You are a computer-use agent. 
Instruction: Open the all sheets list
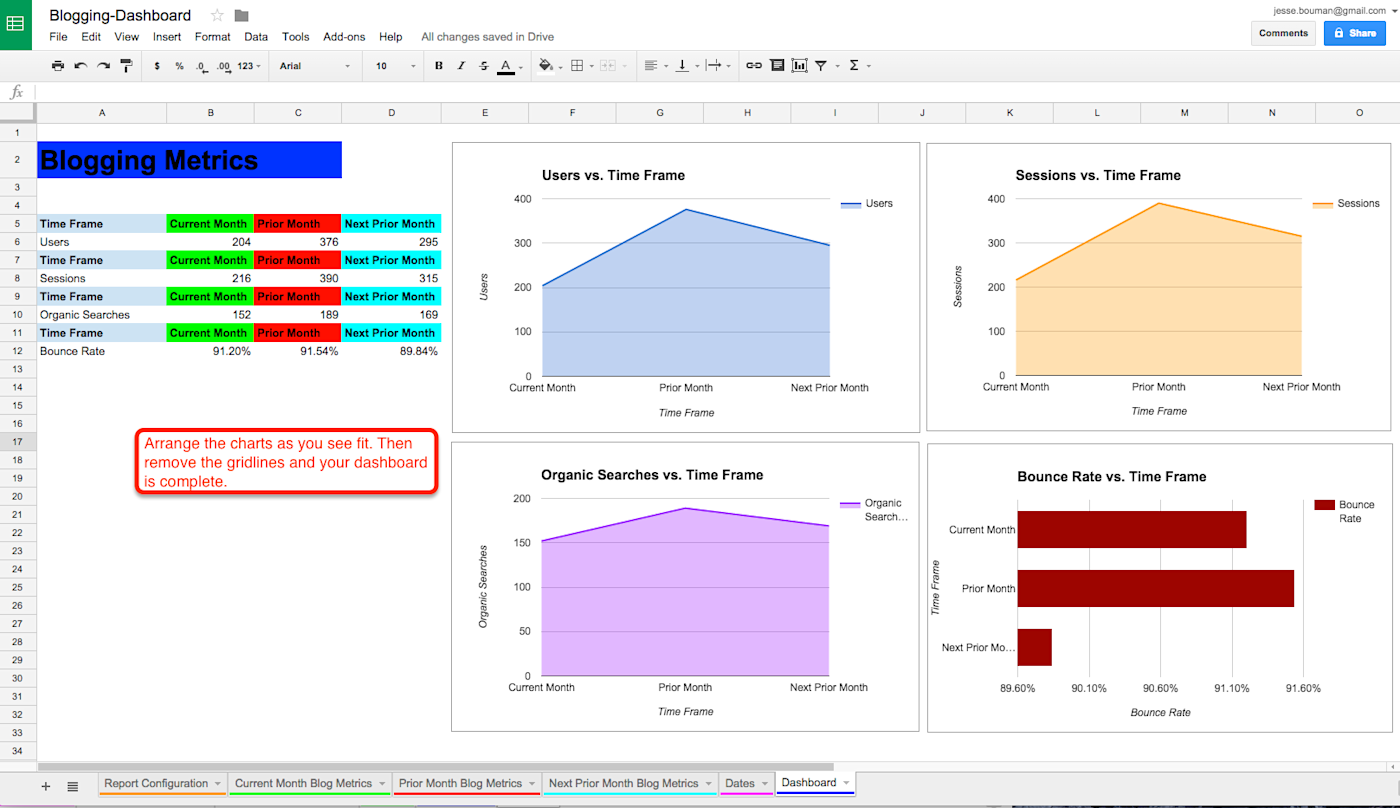pos(73,786)
